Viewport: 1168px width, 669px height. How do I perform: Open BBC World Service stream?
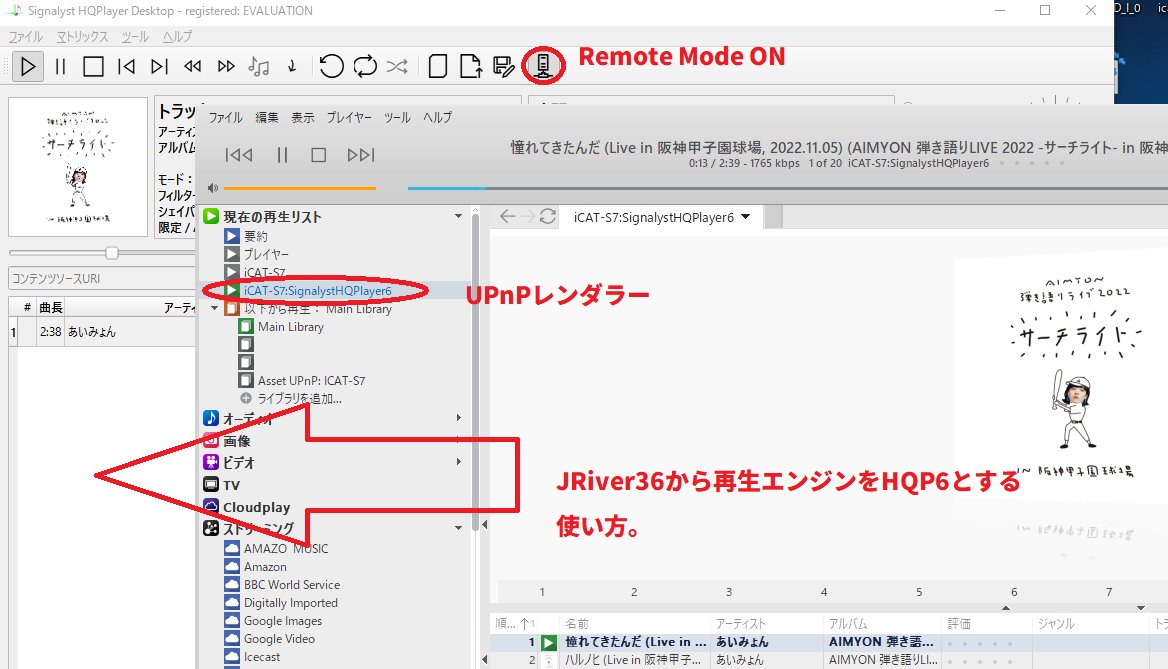pyautogui.click(x=292, y=585)
